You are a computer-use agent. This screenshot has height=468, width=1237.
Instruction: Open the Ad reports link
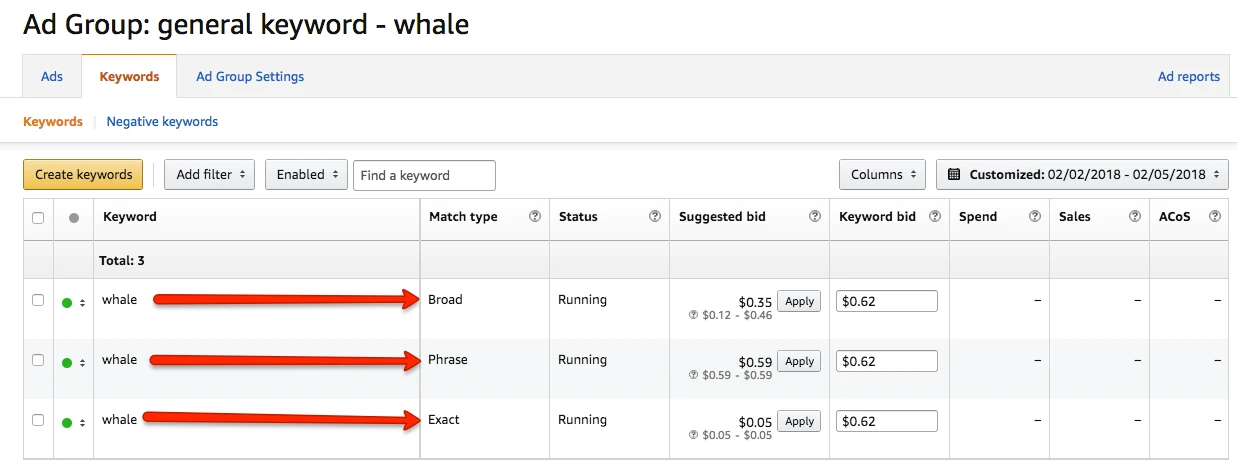[x=1189, y=76]
